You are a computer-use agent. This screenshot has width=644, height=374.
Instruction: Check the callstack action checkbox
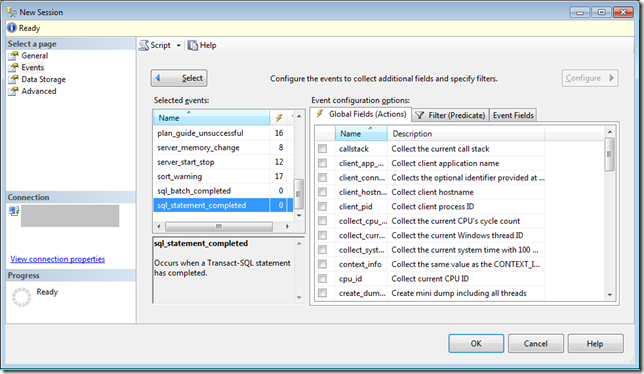click(x=322, y=149)
